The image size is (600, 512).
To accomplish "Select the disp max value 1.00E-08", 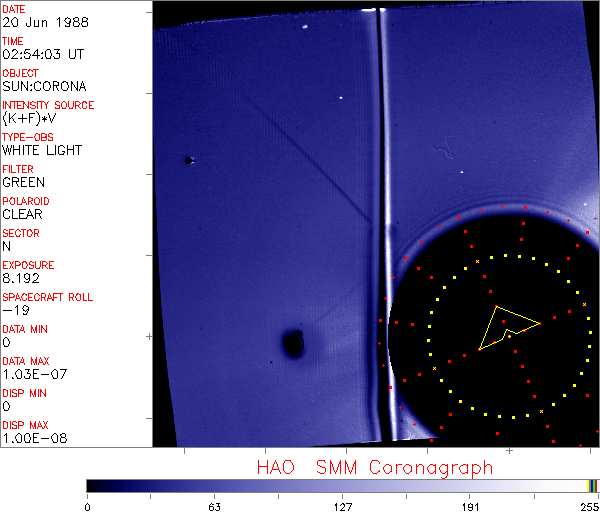I will coord(30,438).
